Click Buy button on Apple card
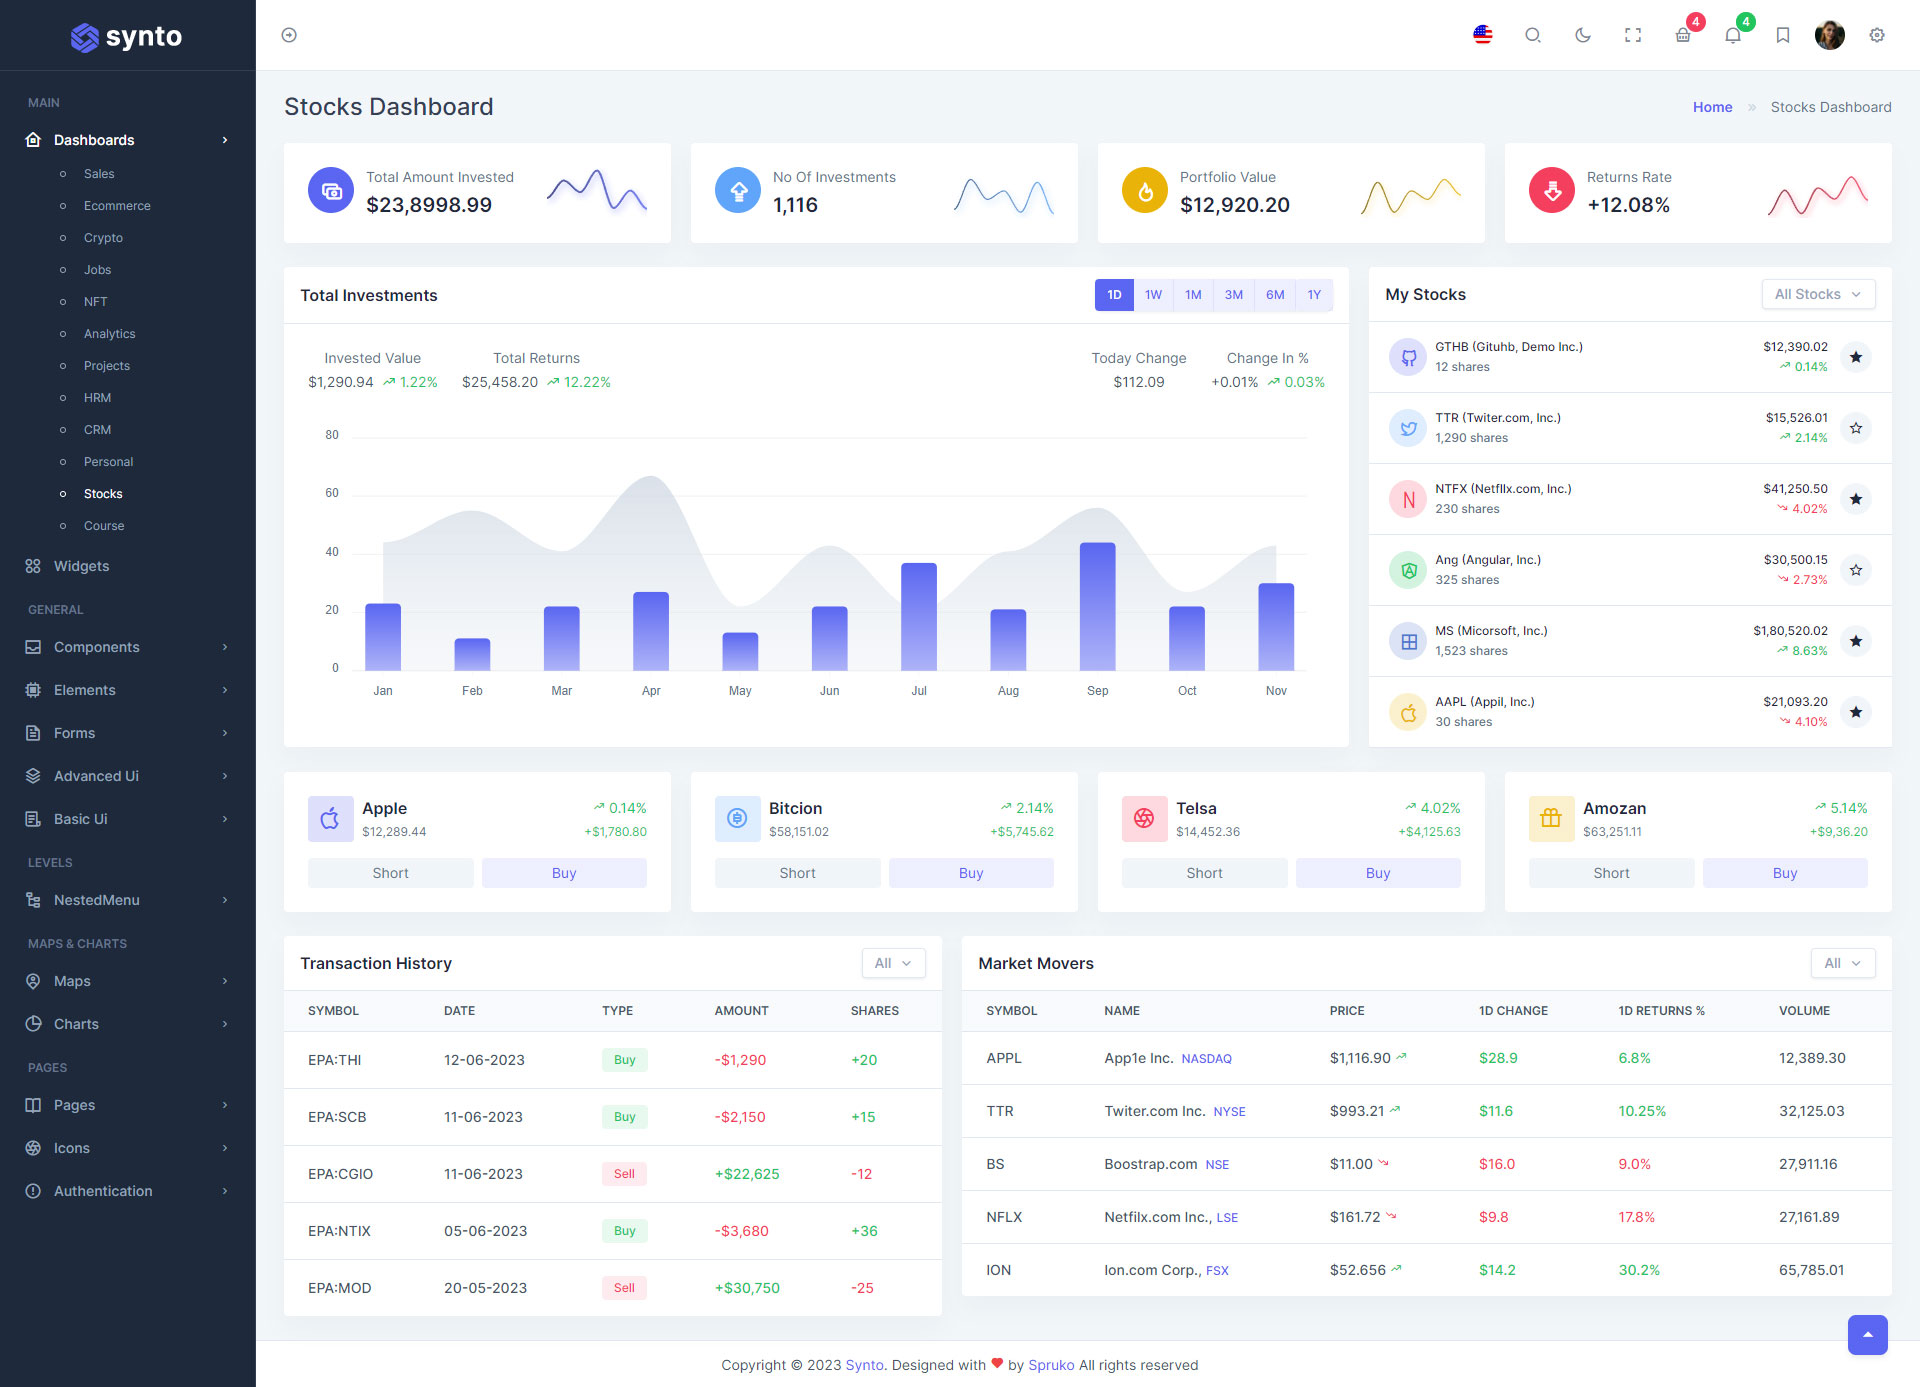Image resolution: width=1920 pixels, height=1387 pixels. tap(564, 873)
